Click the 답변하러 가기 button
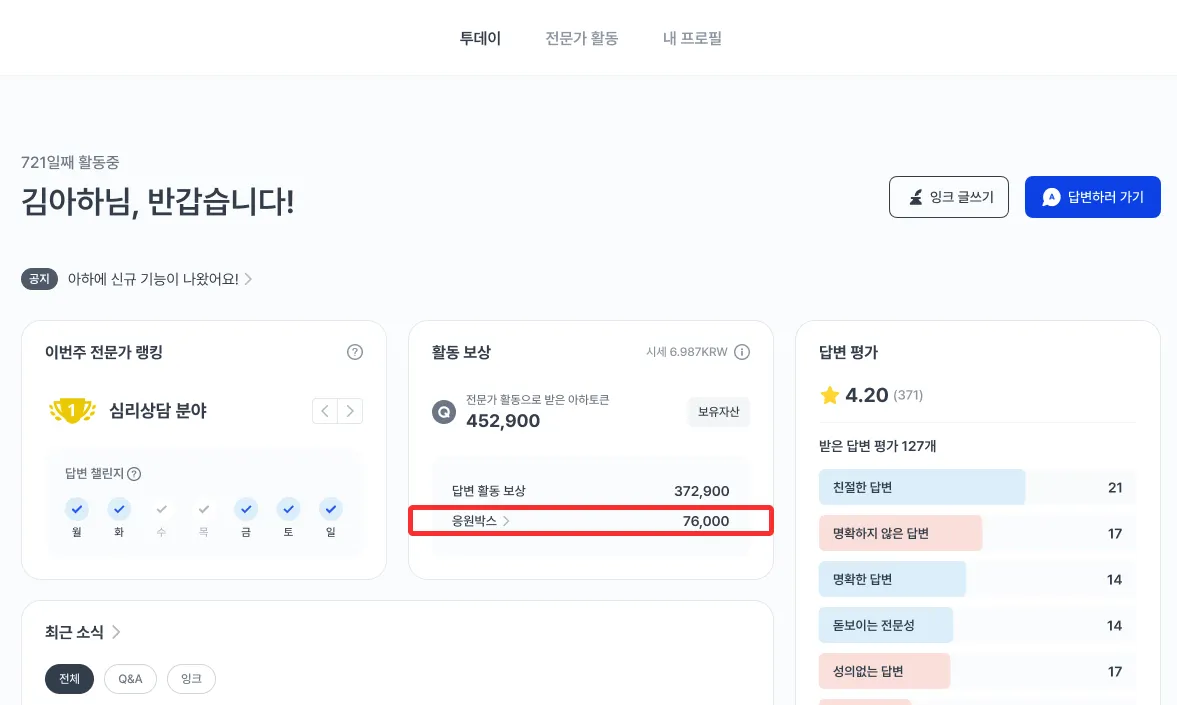 1092,197
